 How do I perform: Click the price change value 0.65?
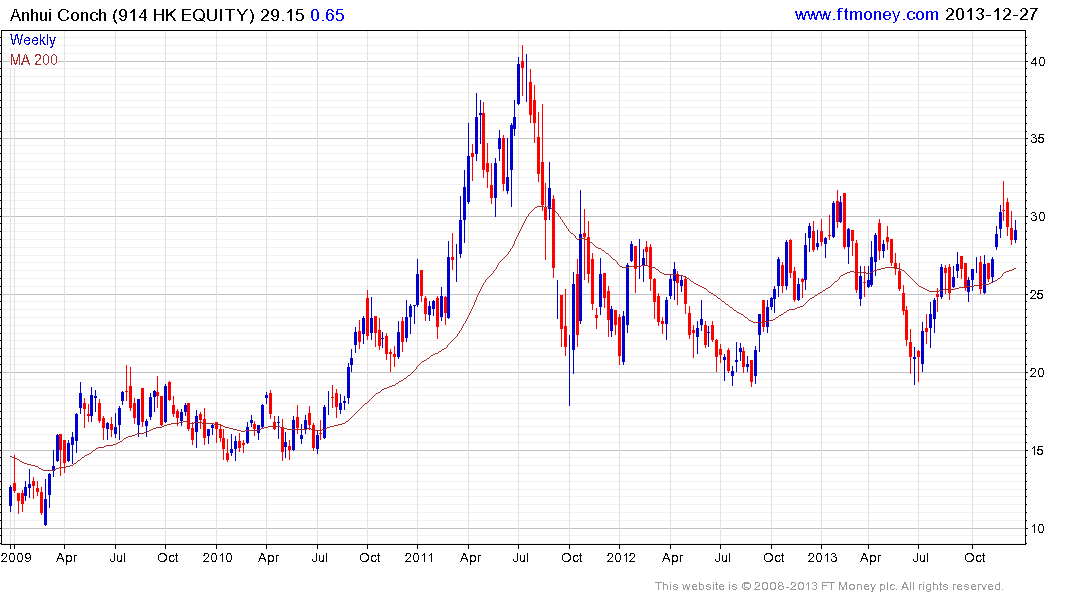[x=327, y=15]
